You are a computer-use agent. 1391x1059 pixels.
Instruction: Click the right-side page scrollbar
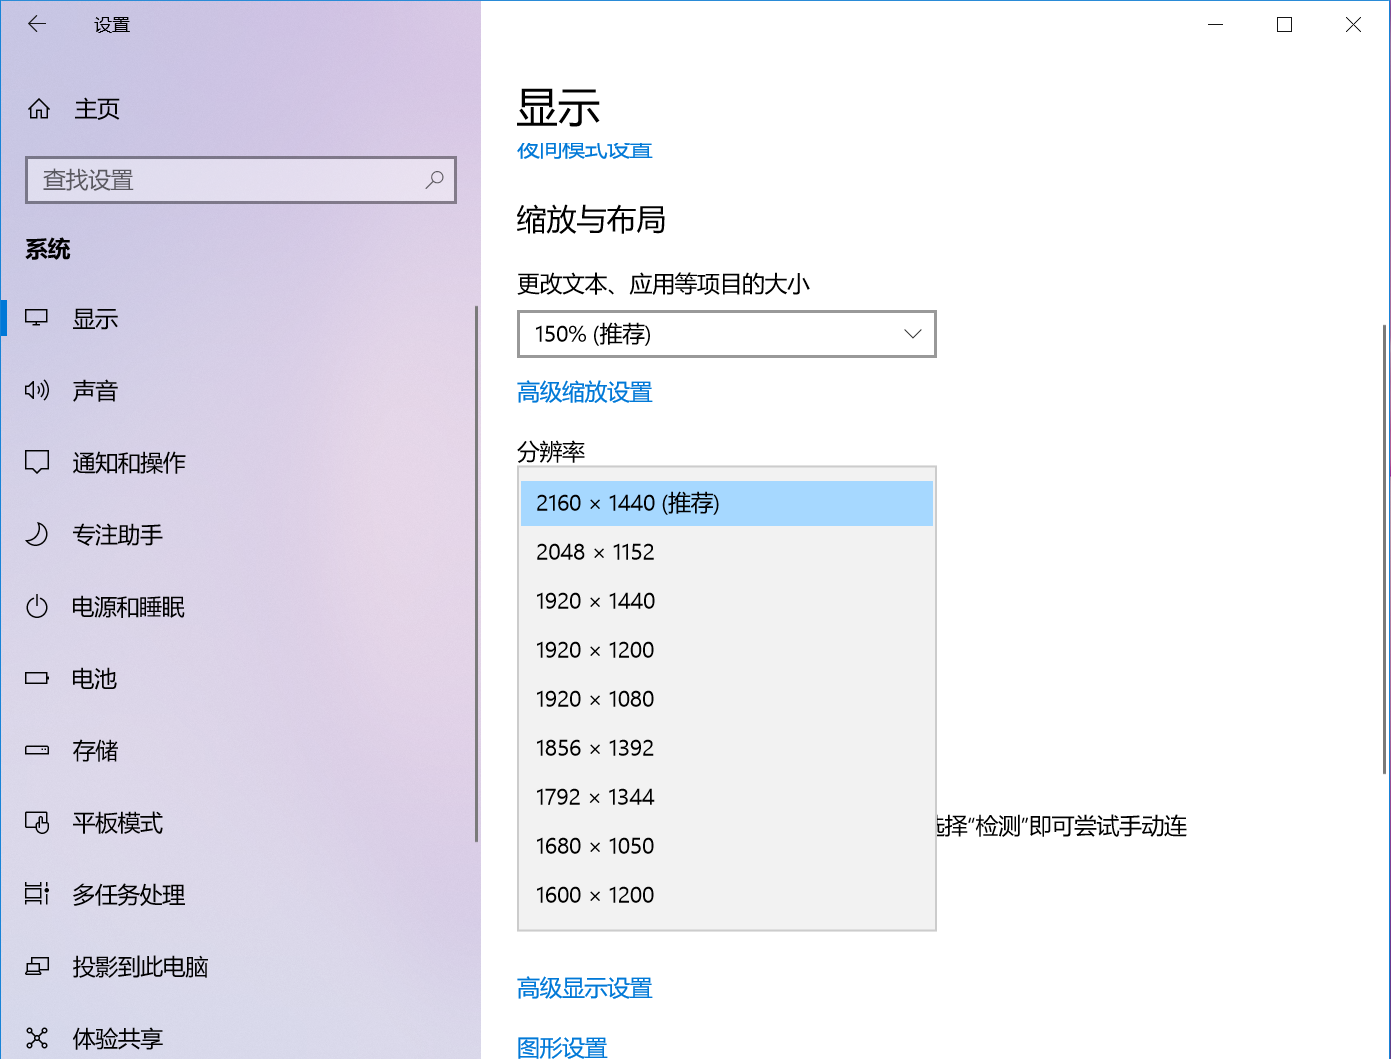(x=1385, y=550)
